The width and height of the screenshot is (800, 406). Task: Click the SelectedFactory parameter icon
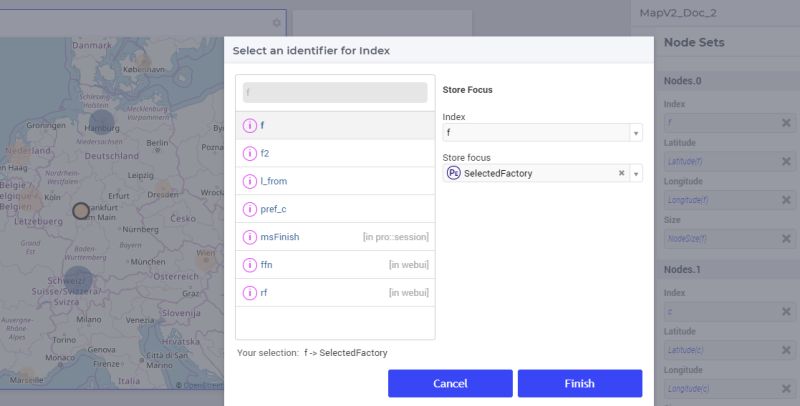tap(454, 173)
